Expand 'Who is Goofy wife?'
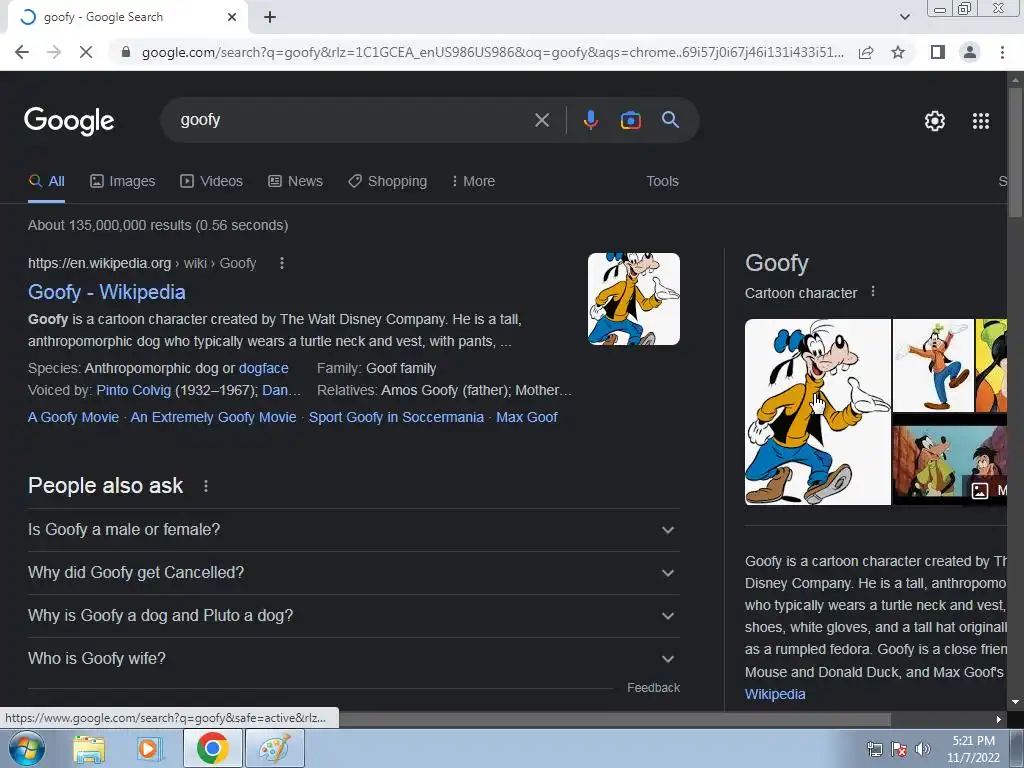This screenshot has width=1024, height=768. point(353,659)
